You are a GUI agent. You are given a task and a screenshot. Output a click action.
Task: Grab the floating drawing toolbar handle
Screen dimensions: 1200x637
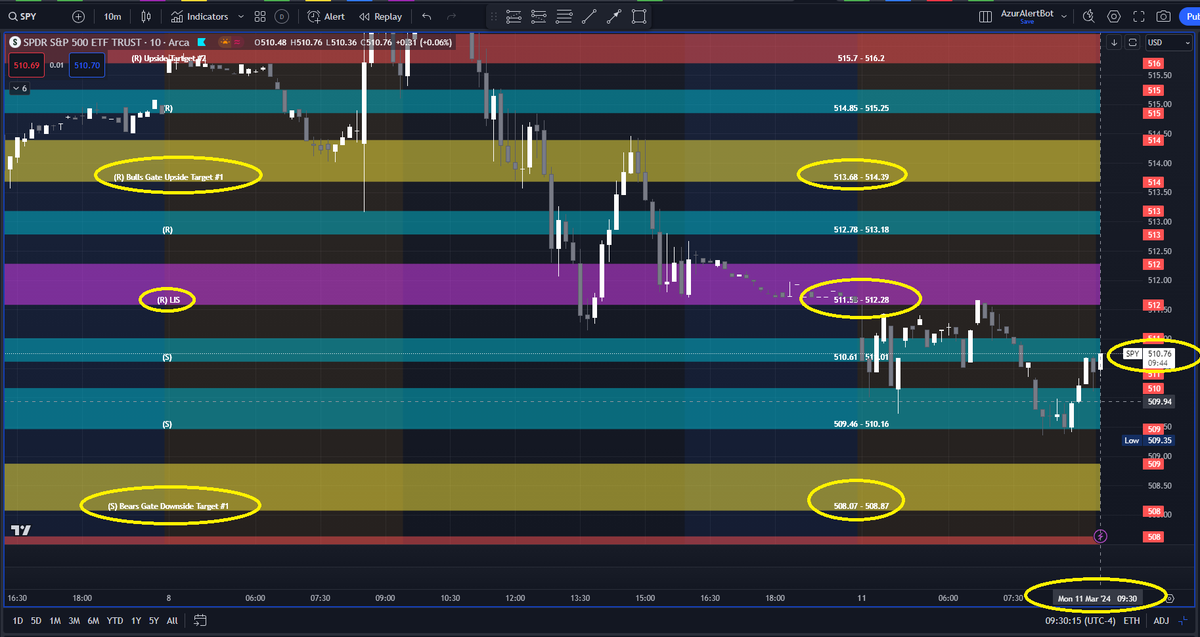(x=494, y=16)
